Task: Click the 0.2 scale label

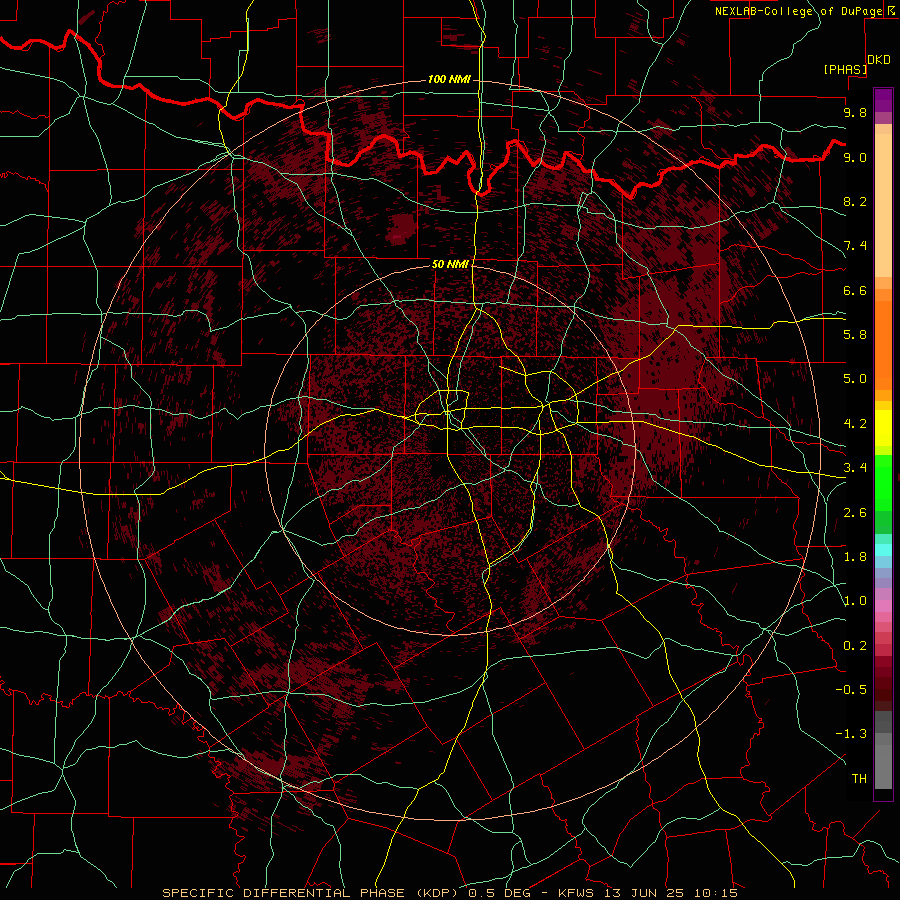Action: pos(855,646)
